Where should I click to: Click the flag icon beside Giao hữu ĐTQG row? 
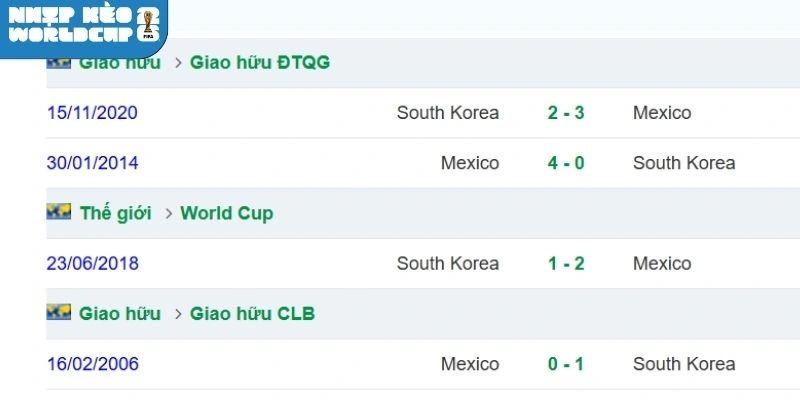[x=58, y=62]
